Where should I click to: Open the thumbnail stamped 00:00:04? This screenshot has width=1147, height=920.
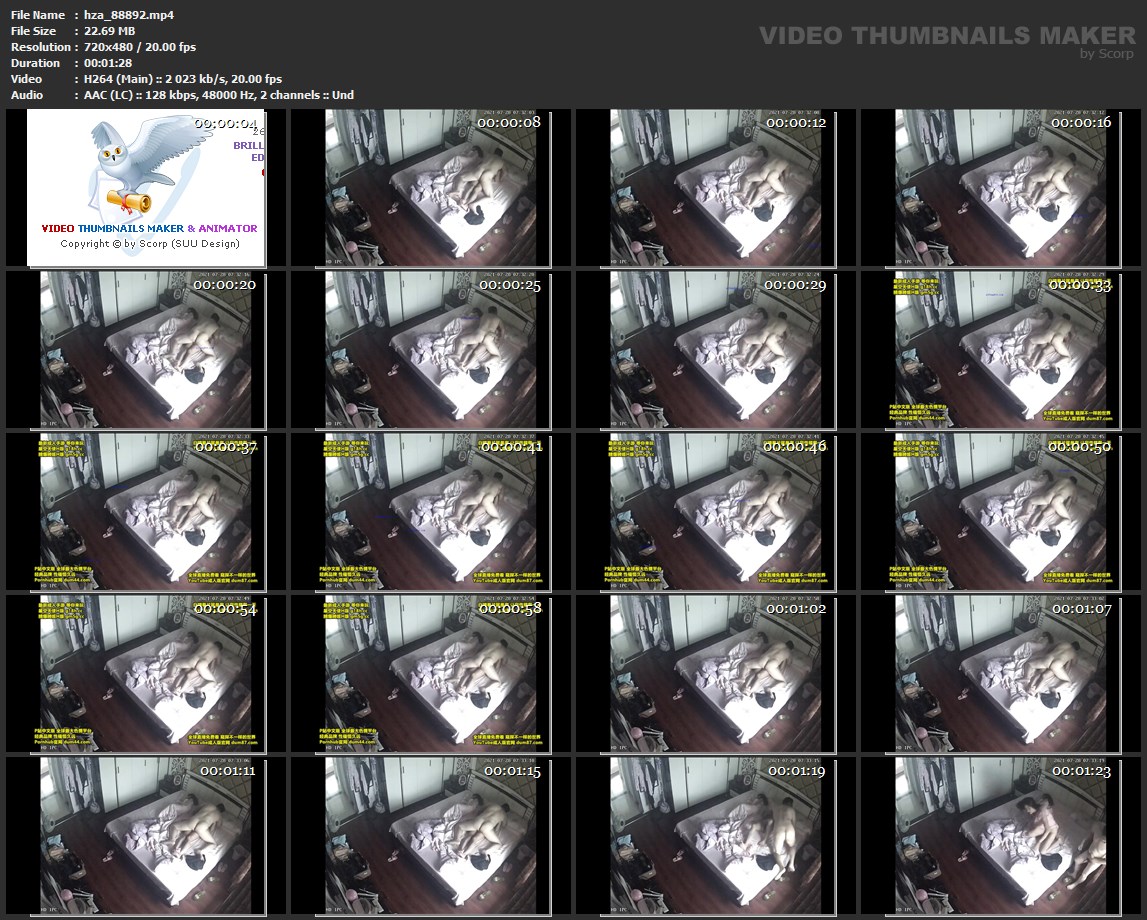tap(146, 188)
